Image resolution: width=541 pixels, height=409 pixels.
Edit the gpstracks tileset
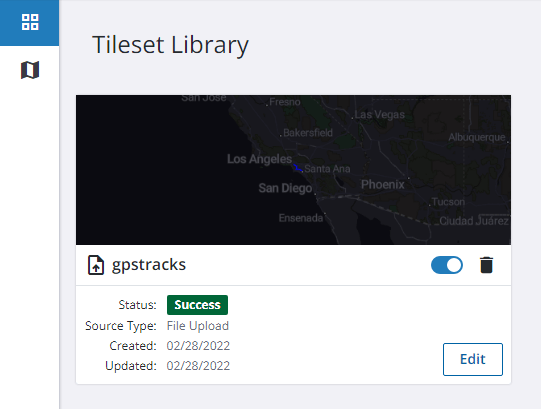pyautogui.click(x=473, y=359)
